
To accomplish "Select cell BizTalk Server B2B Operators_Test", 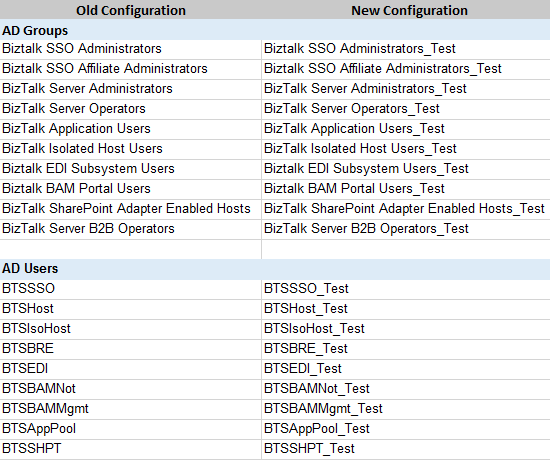I will (x=406, y=229).
